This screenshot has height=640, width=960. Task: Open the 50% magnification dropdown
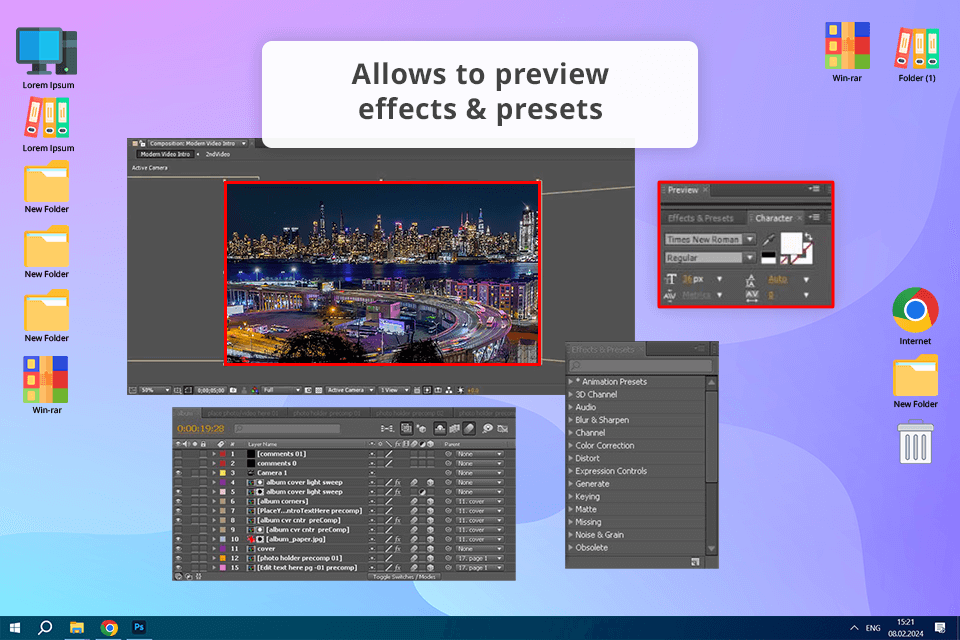point(155,390)
